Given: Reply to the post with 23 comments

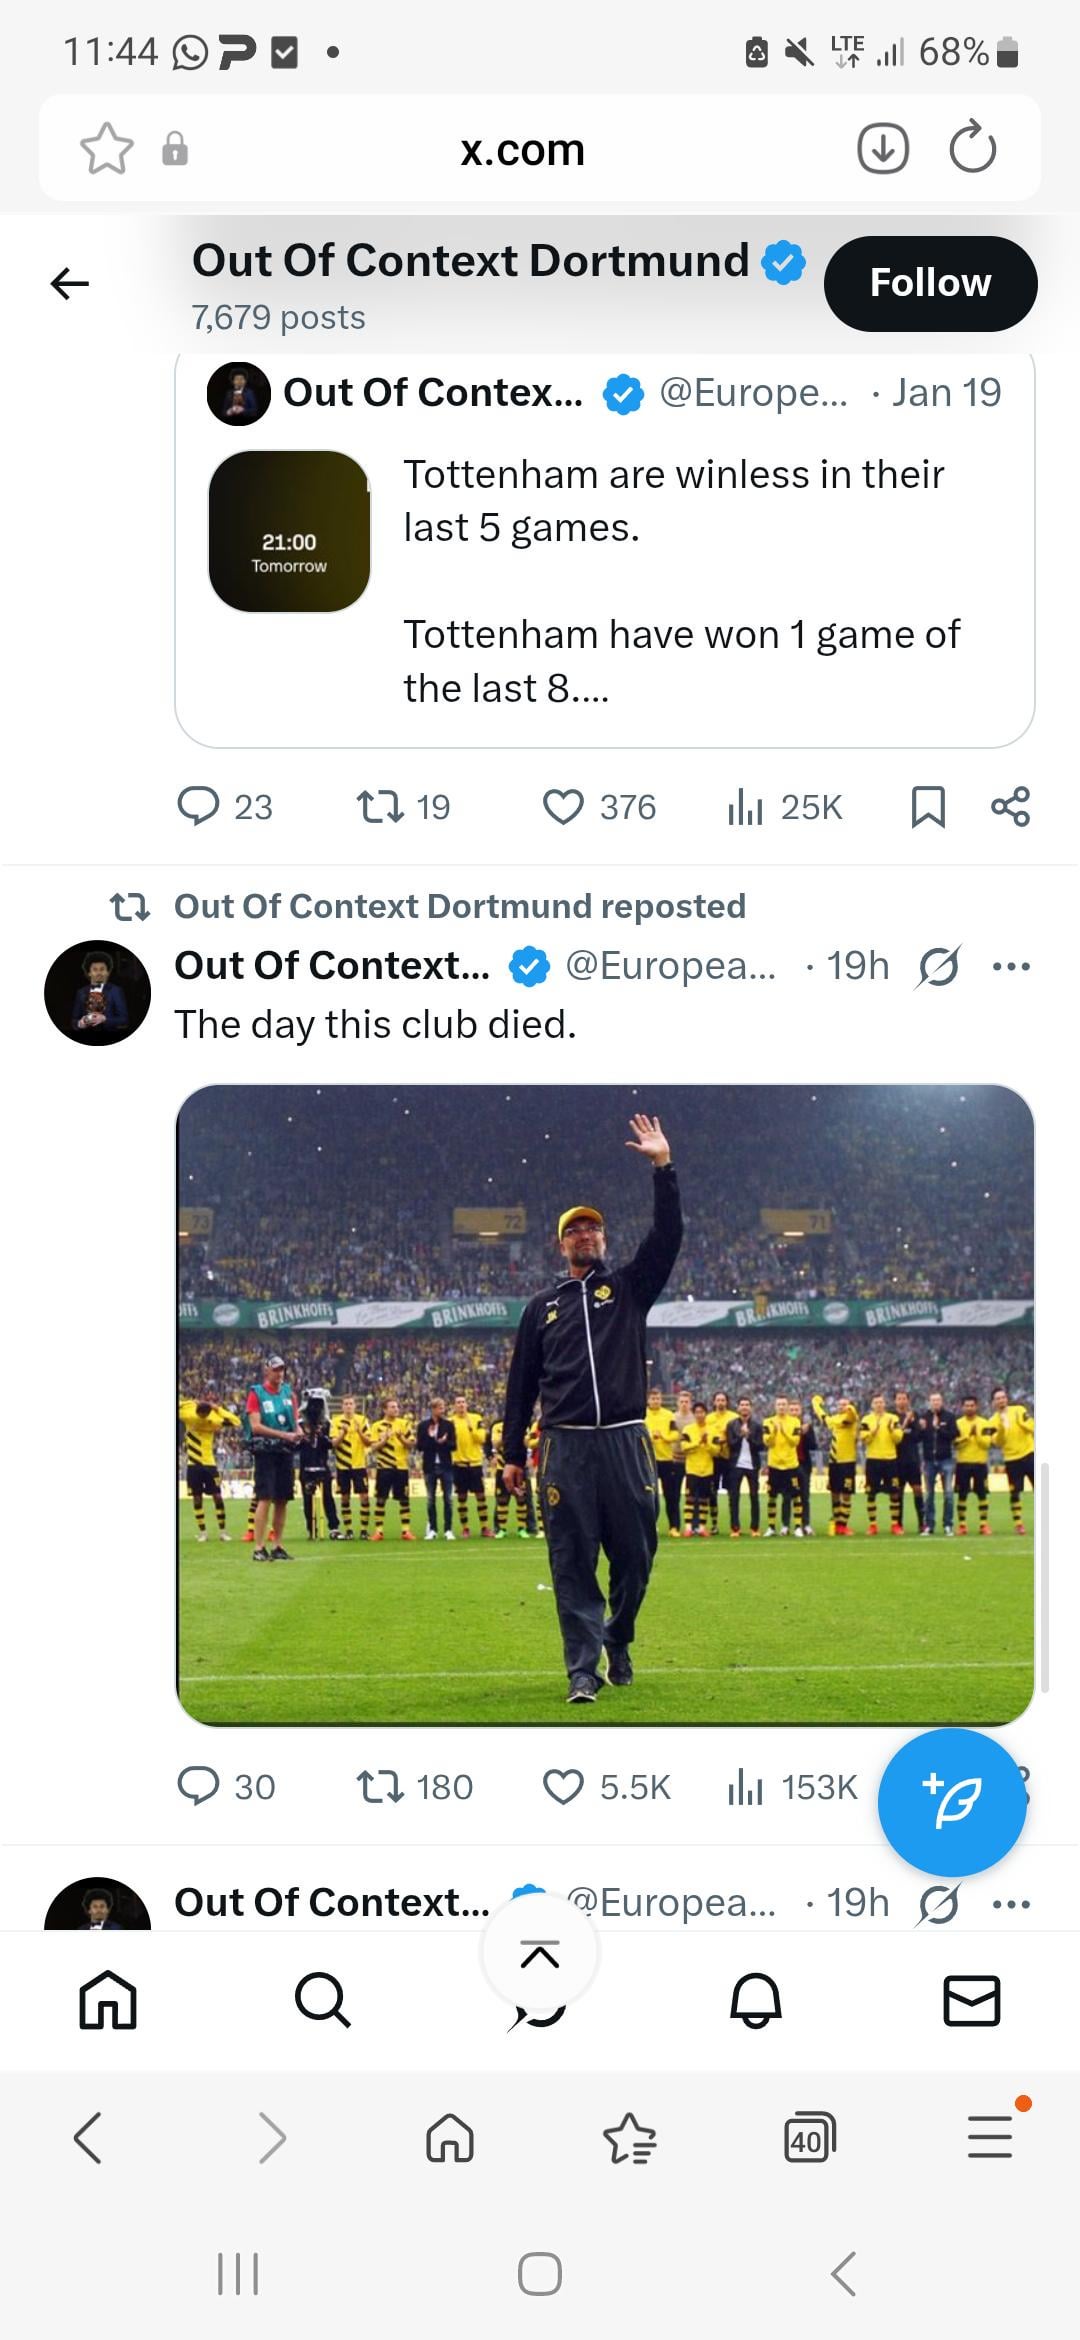Looking at the screenshot, I should pos(198,806).
